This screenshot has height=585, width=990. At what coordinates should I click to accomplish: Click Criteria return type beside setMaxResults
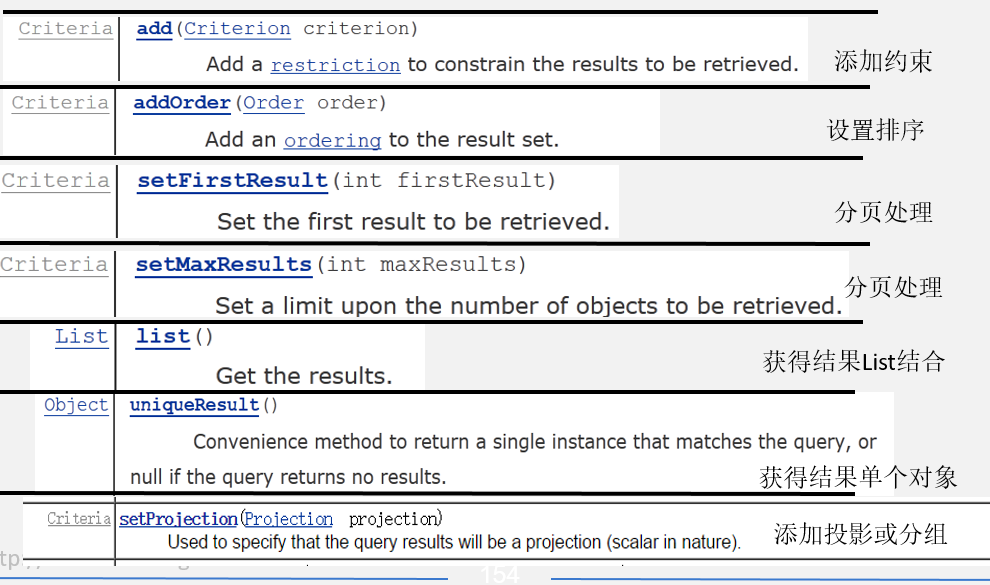click(54, 265)
